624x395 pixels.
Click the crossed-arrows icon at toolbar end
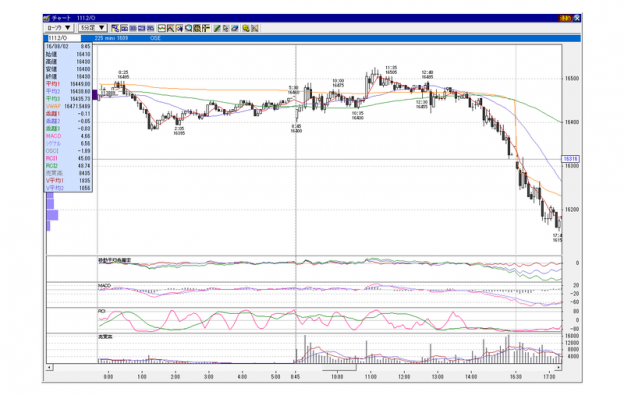(x=255, y=28)
